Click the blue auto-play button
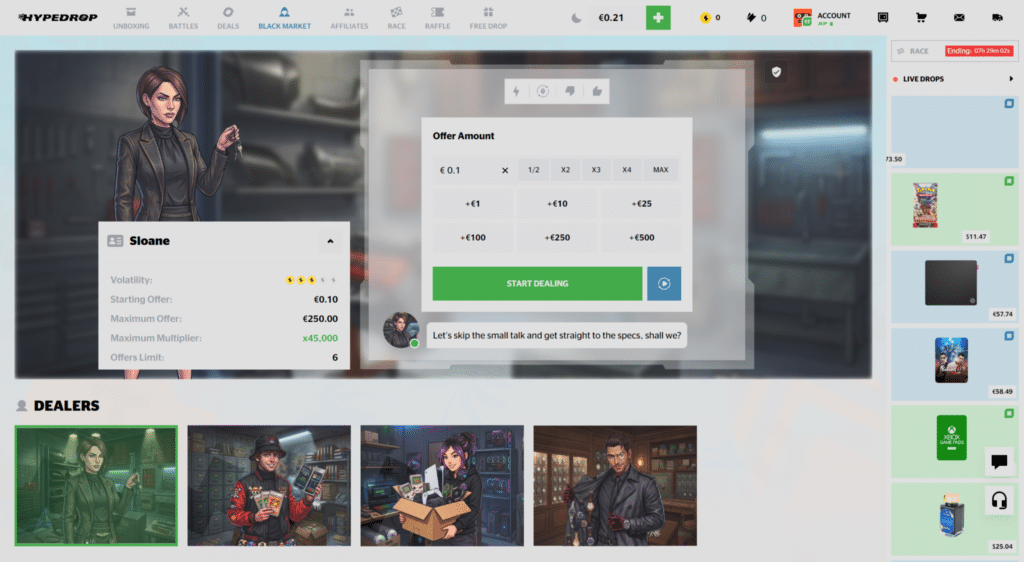1024x562 pixels. point(664,283)
